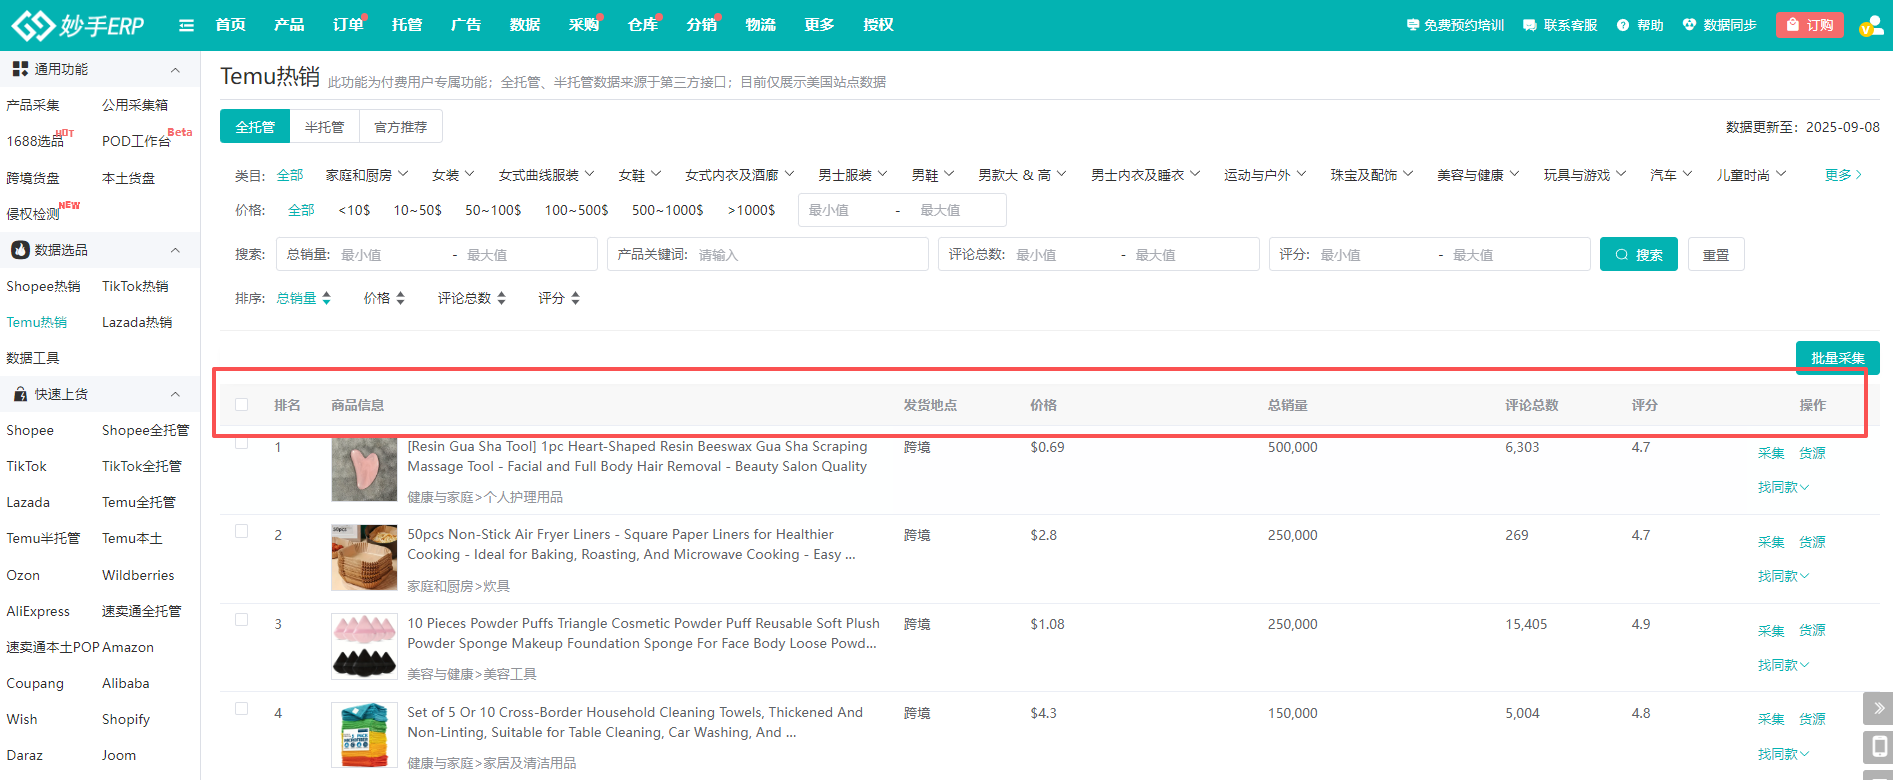Open the user avatar icon

[1871, 25]
